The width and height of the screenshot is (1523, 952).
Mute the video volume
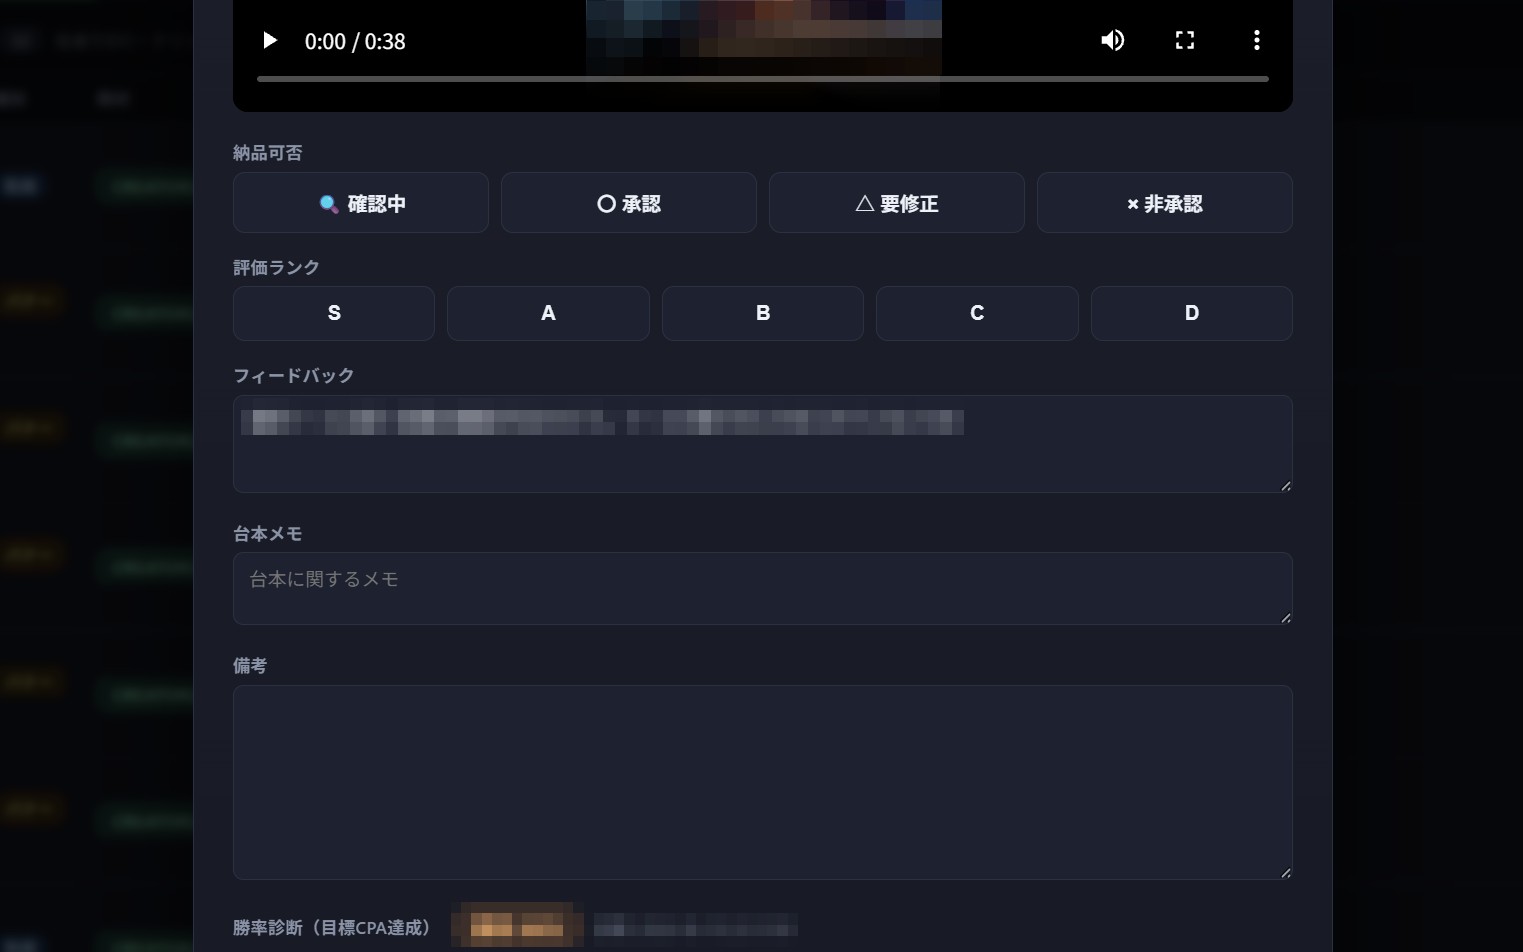pyautogui.click(x=1113, y=41)
